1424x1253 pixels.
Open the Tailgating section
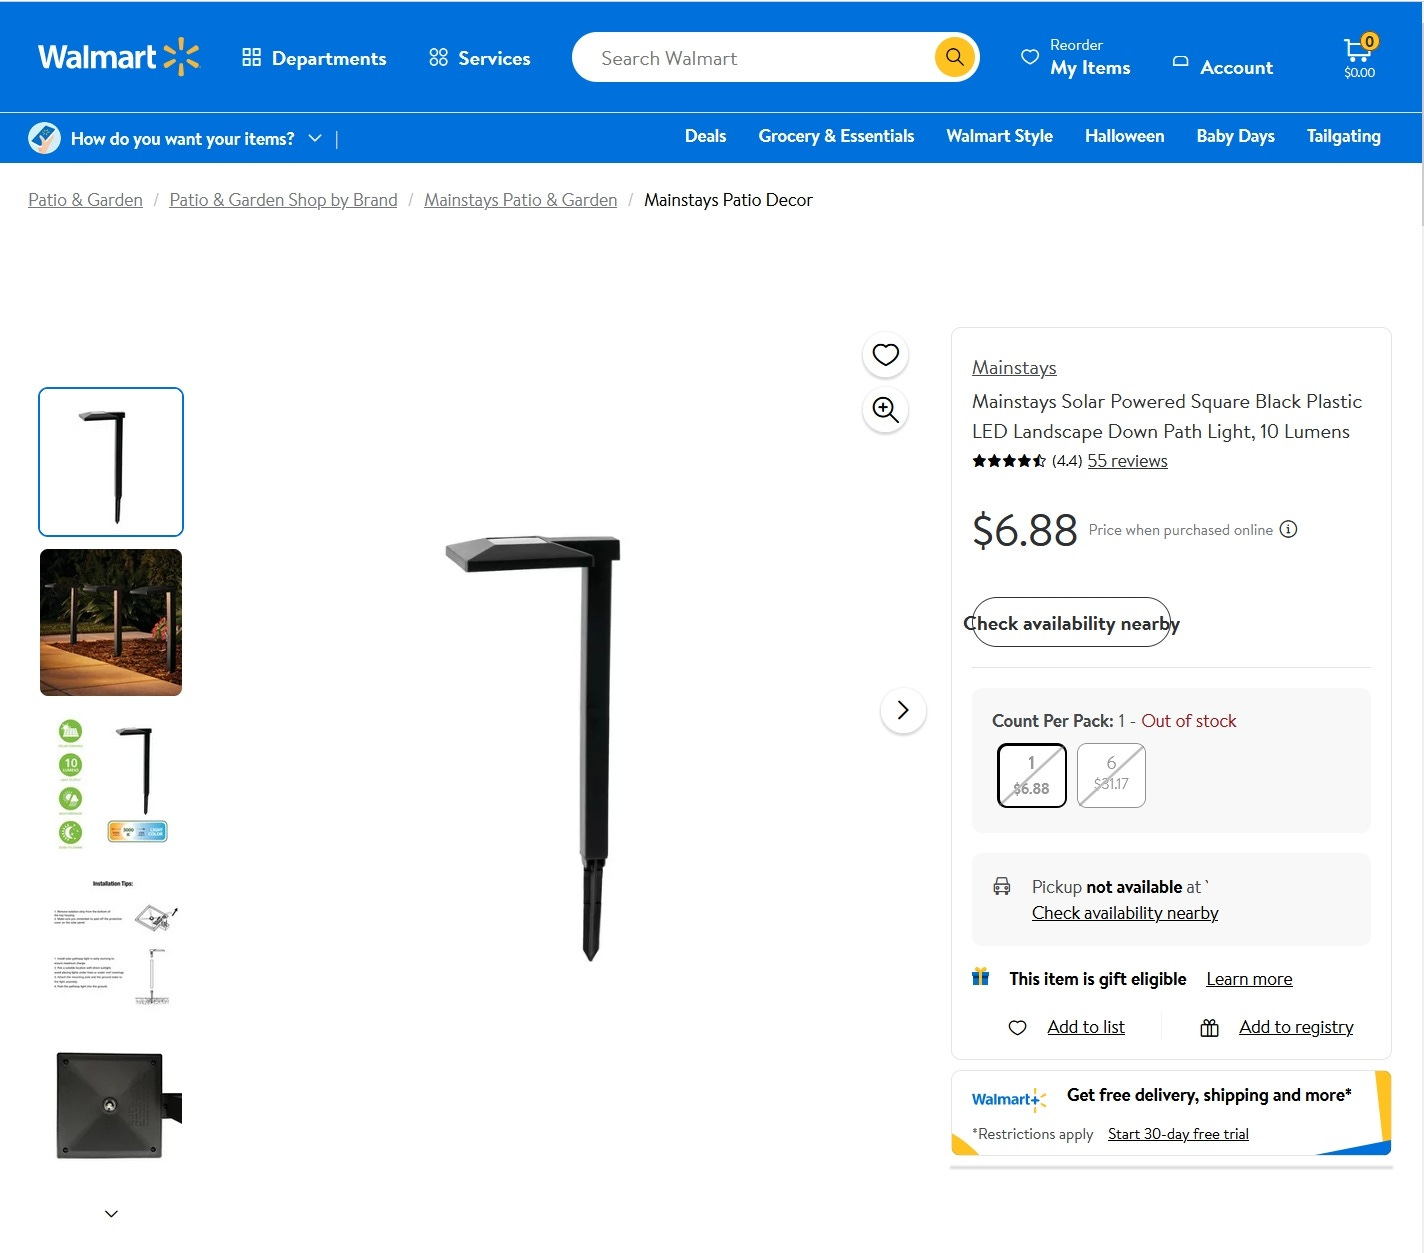pos(1343,136)
